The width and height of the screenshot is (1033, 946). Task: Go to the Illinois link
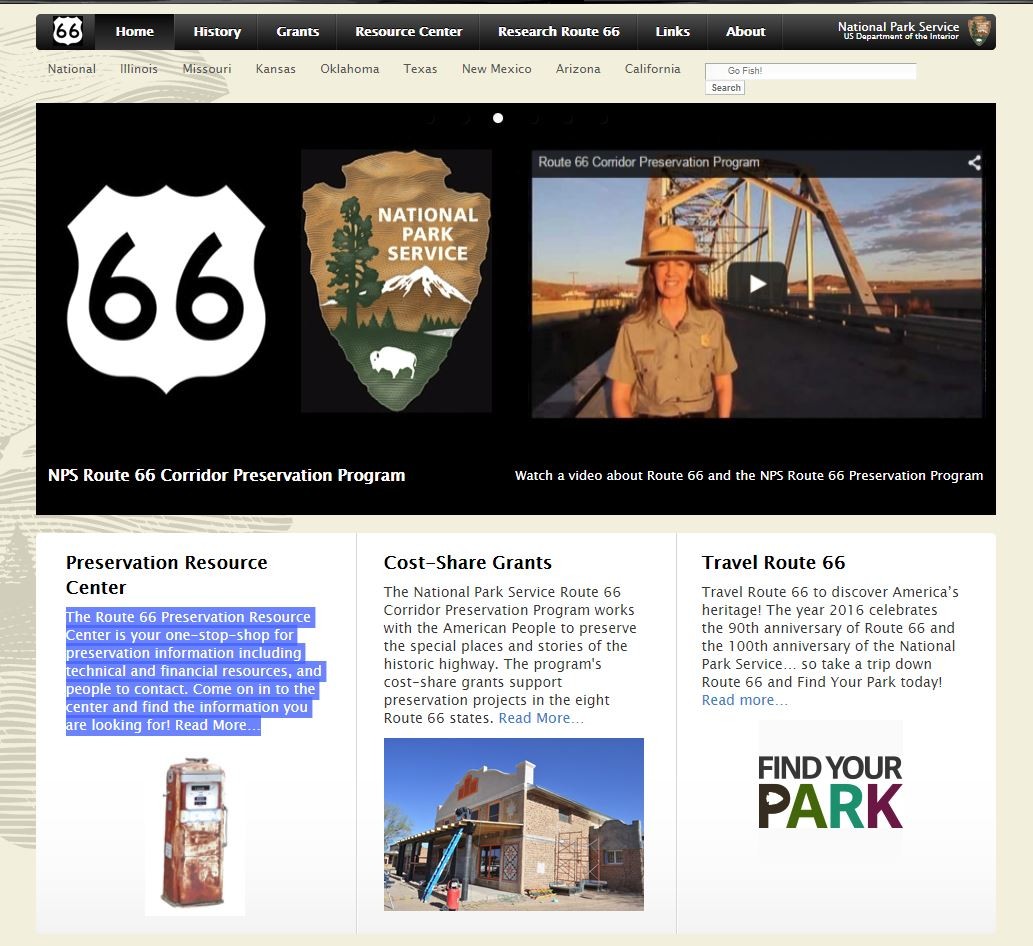click(x=139, y=69)
